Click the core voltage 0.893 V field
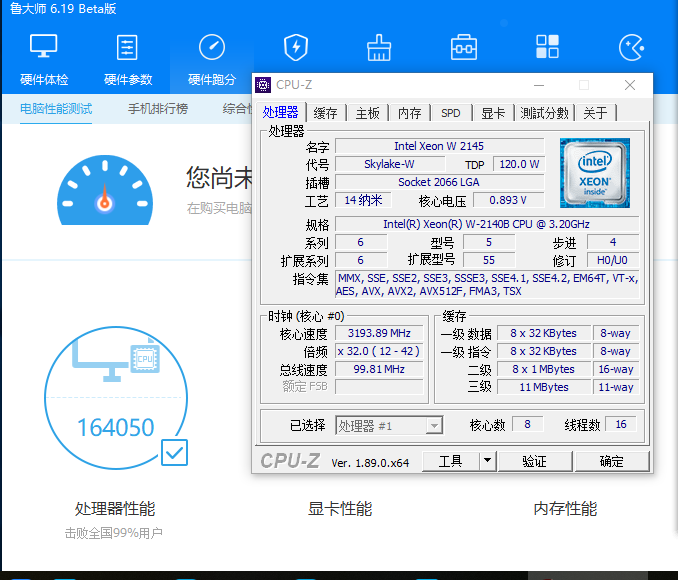 [508, 200]
